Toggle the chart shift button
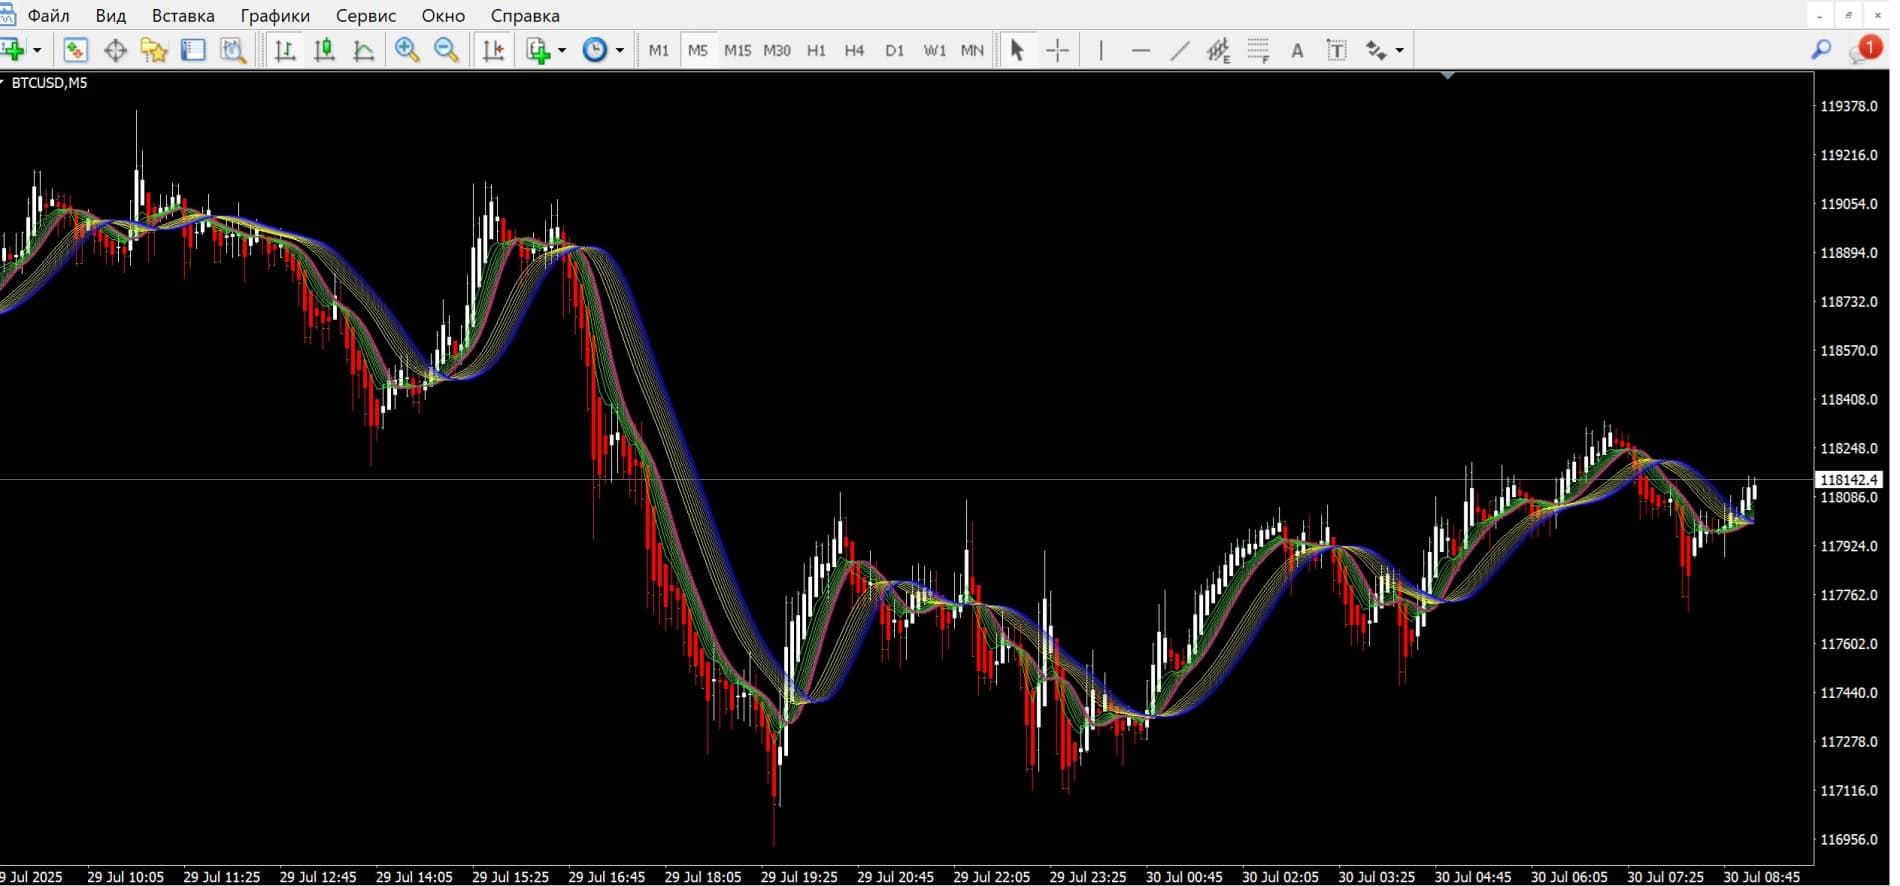 pos(493,50)
